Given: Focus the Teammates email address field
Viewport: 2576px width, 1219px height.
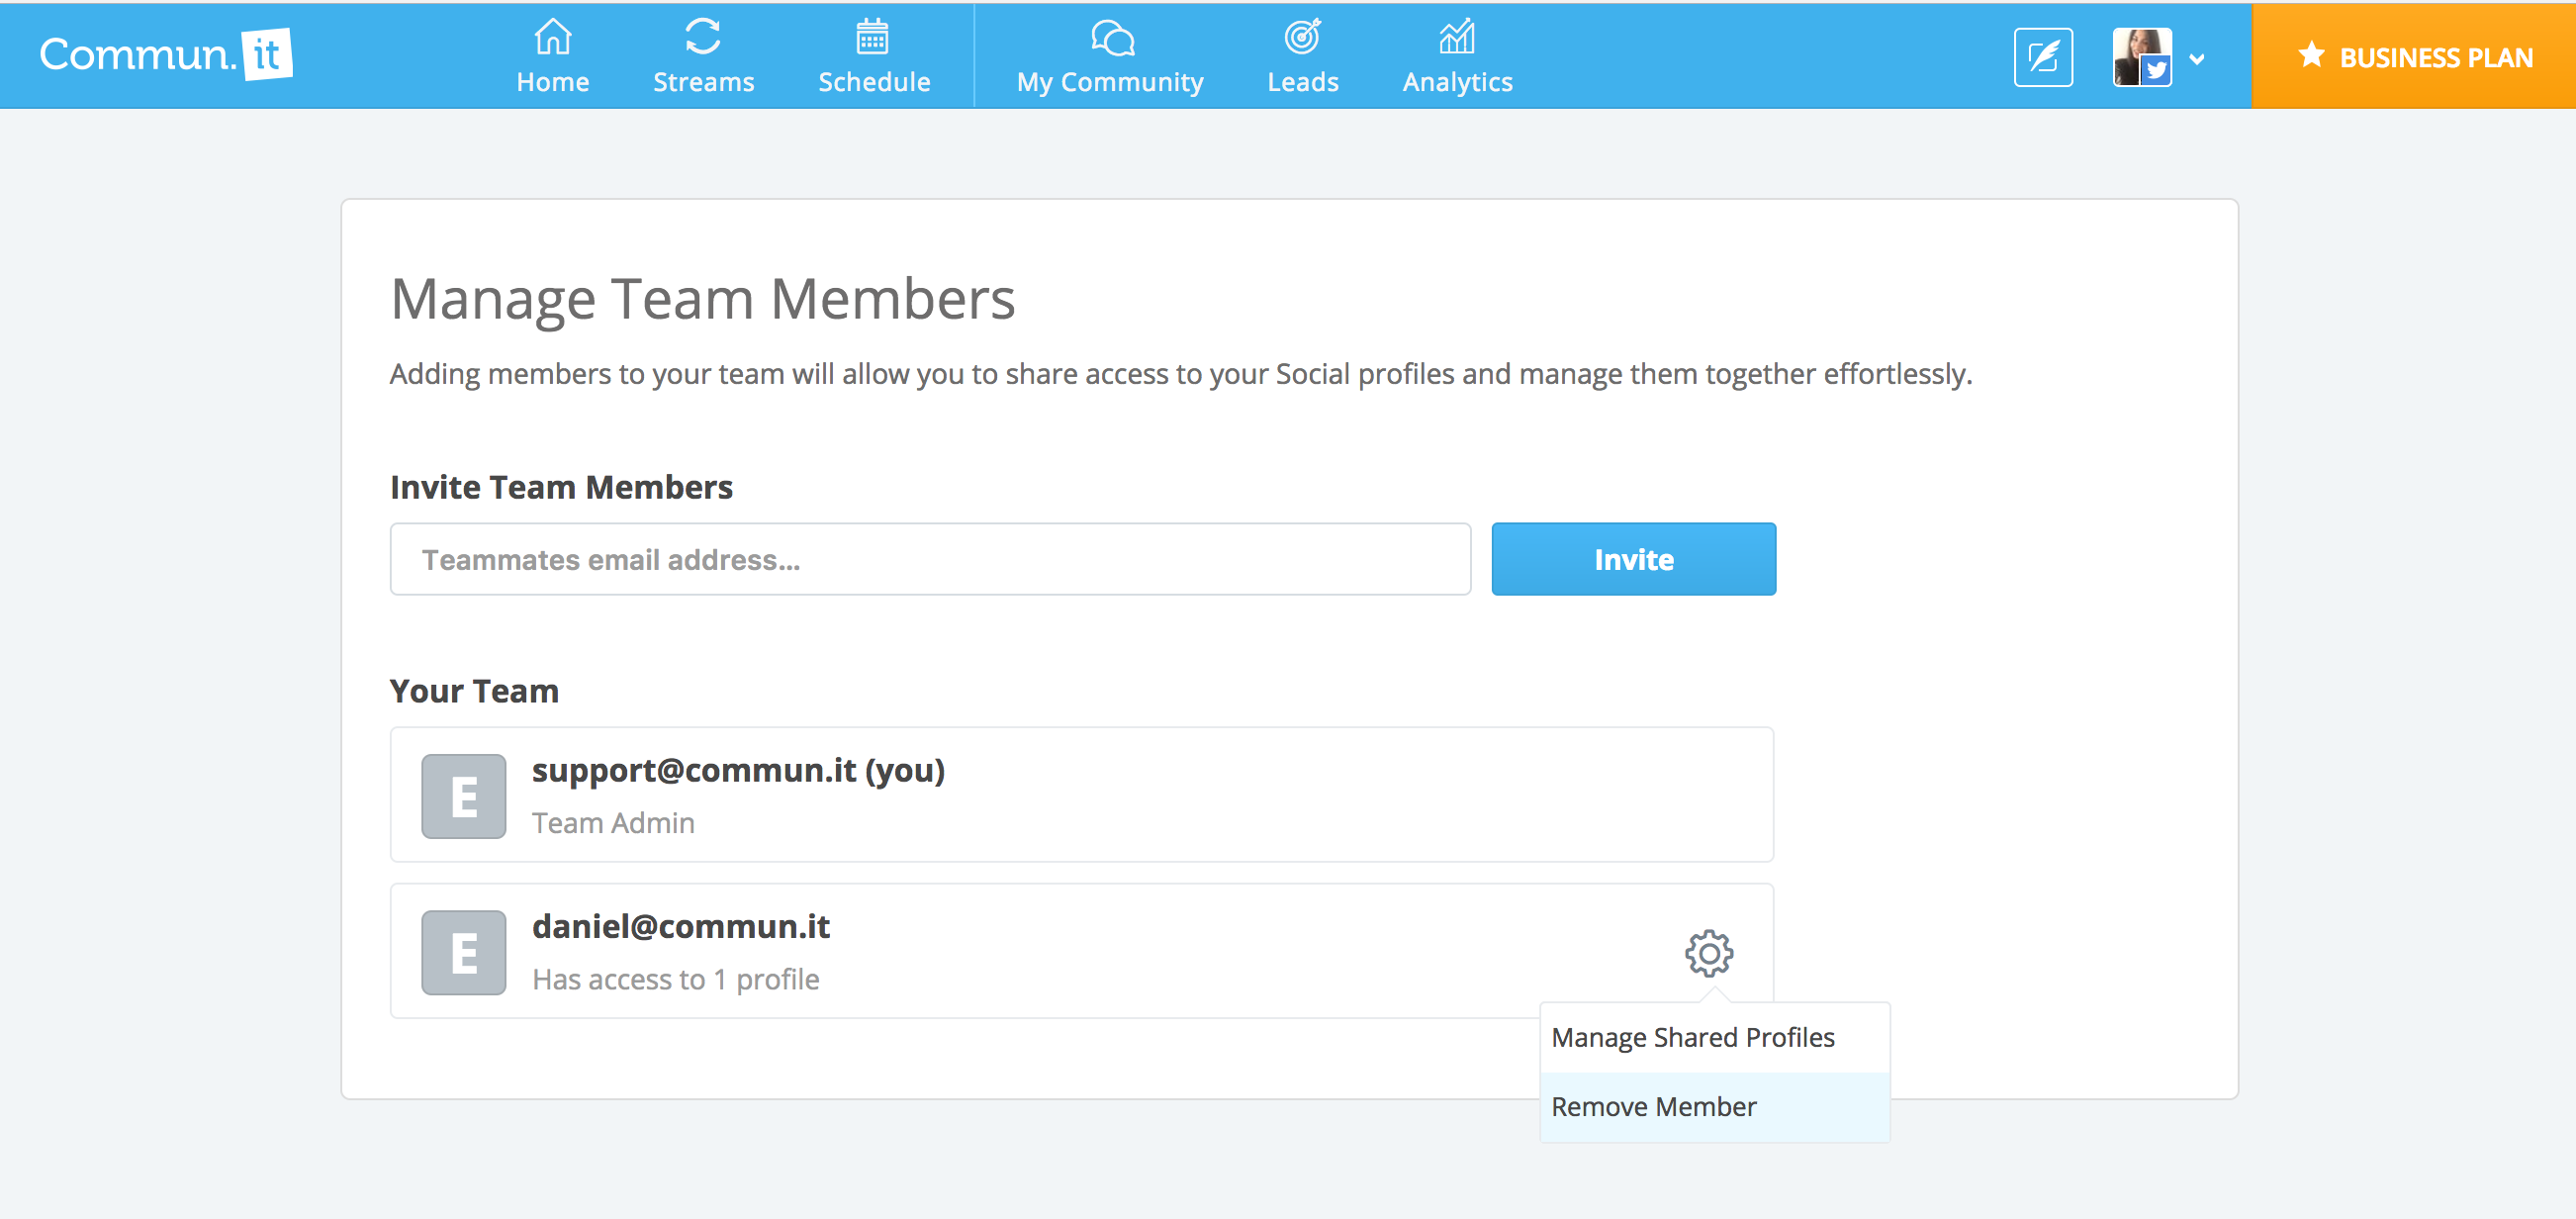Looking at the screenshot, I should [930, 559].
